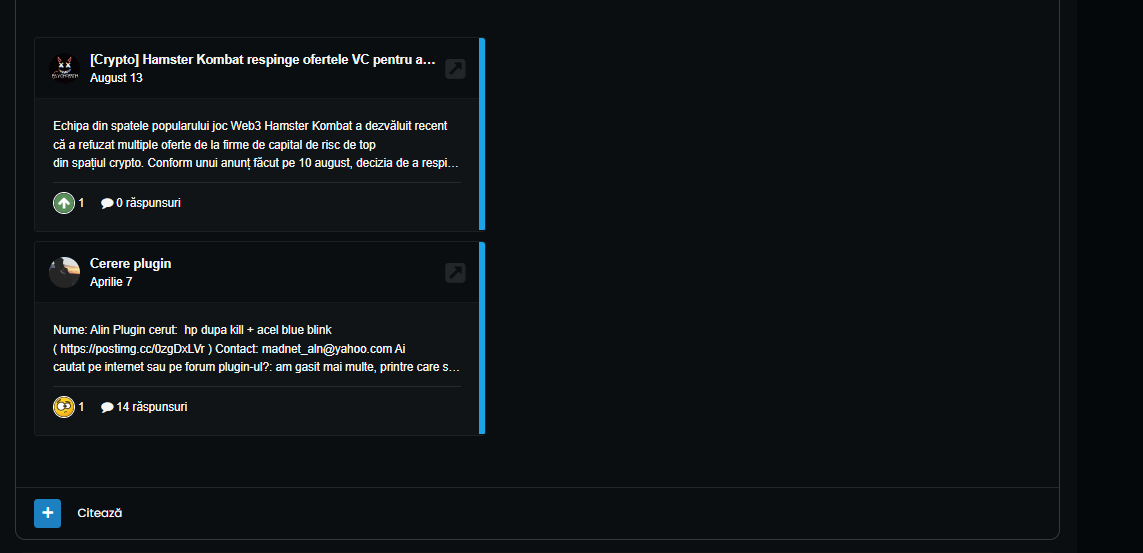
Task: Click the Aprilie 7 date link
Action: tap(111, 282)
